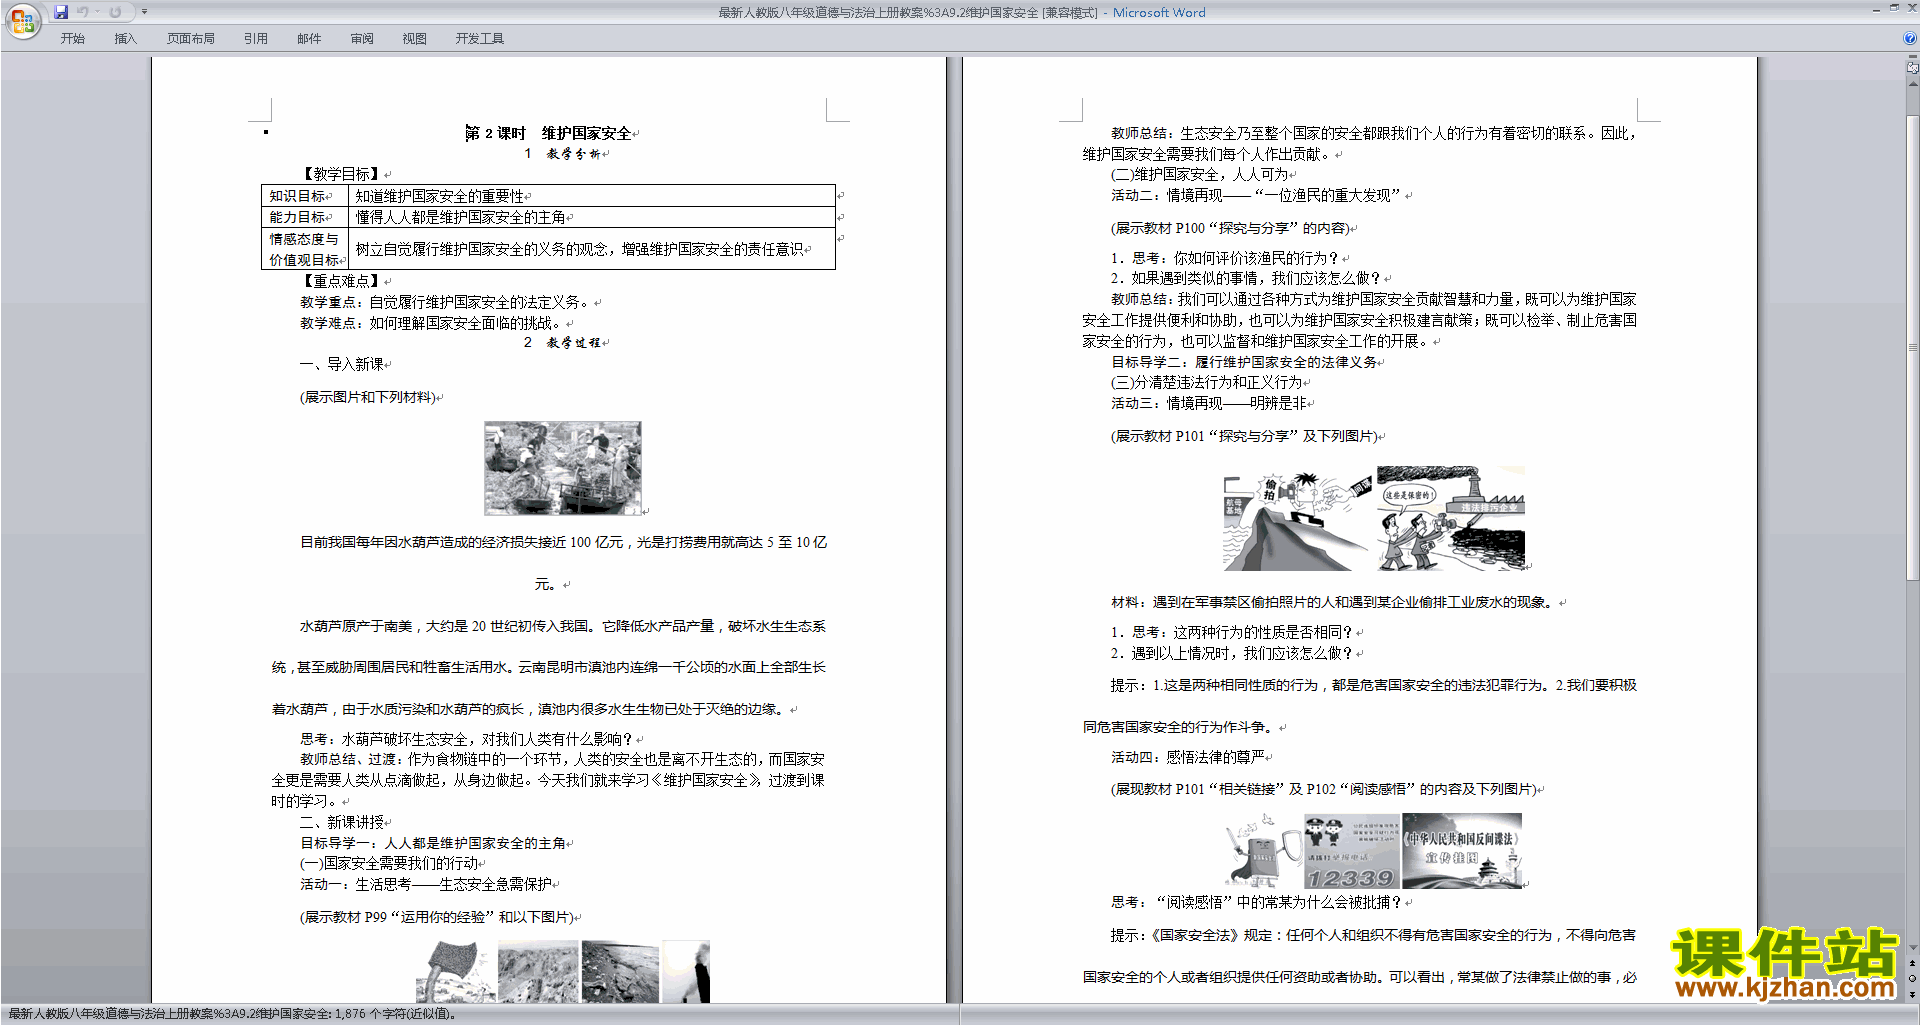Click the status bar word count text
The height and width of the screenshot is (1025, 1920).
pyautogui.click(x=232, y=1014)
